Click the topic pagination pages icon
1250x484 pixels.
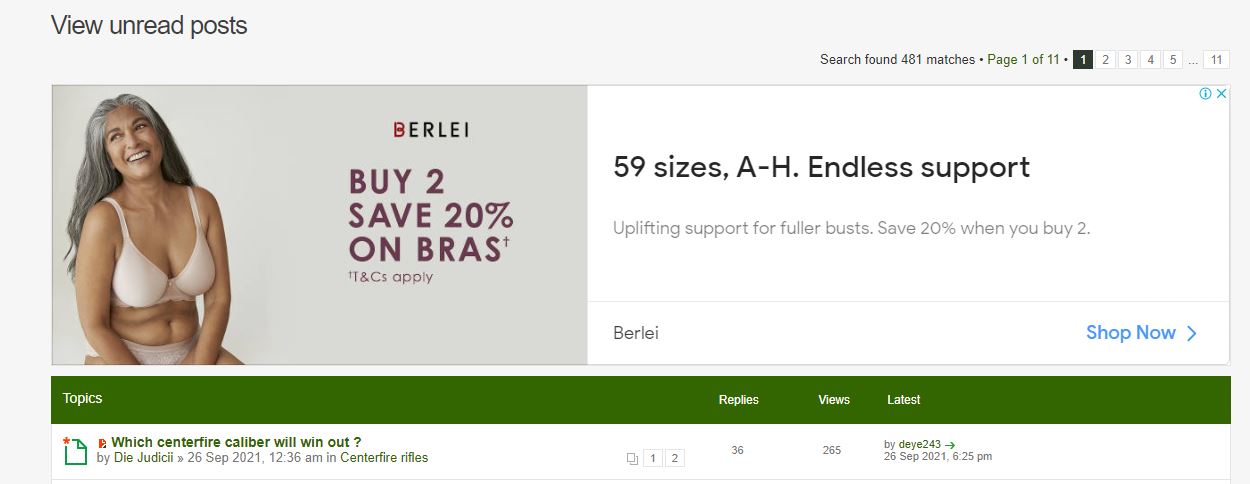tap(632, 459)
